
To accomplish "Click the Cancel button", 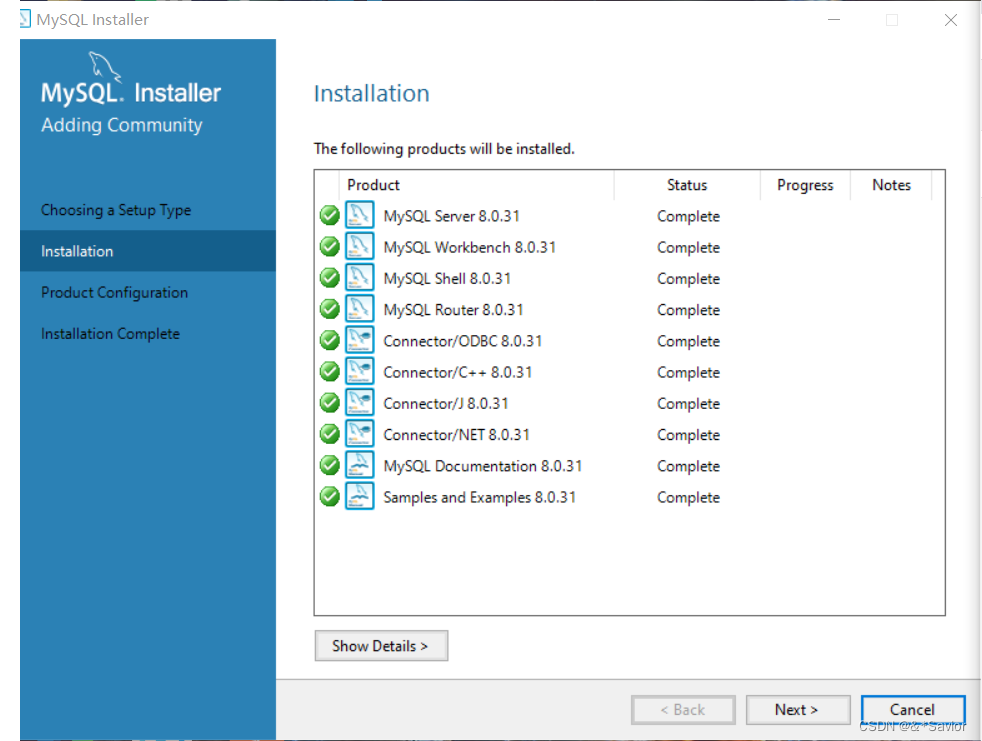I will tap(912, 710).
